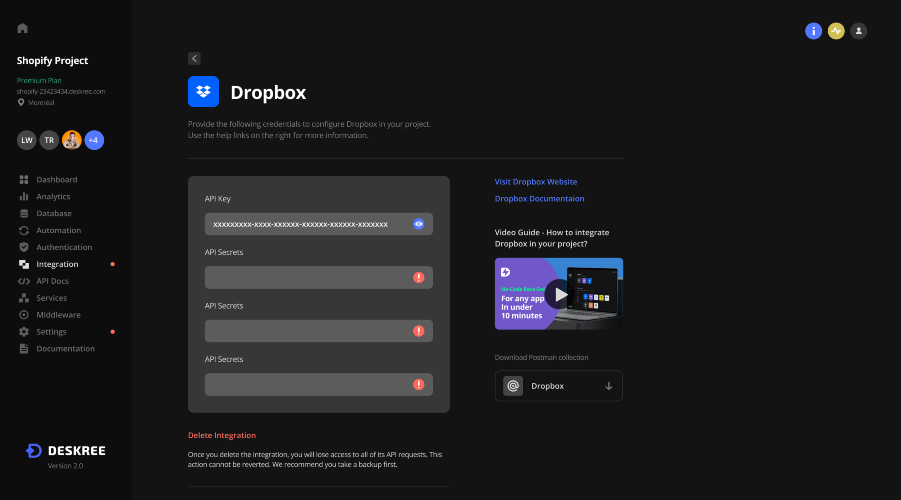Click the Dropbox logo icon
This screenshot has height=500, width=901.
(203, 91)
